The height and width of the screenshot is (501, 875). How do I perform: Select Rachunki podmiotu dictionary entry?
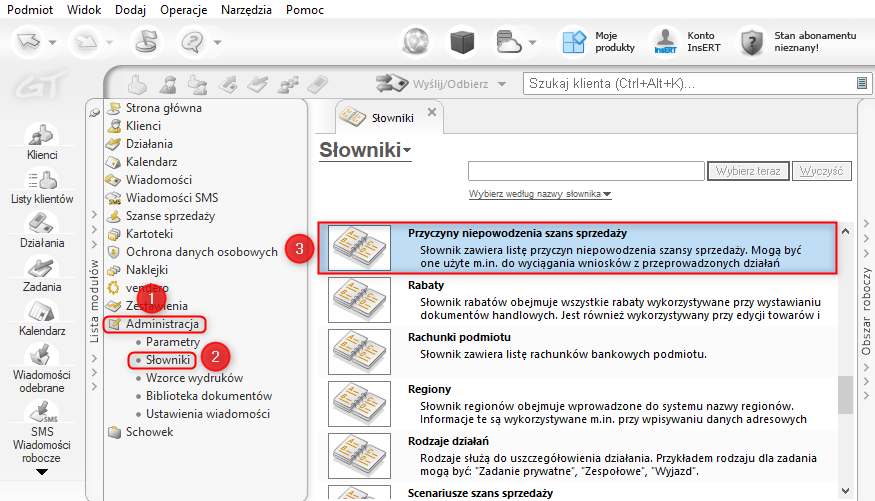[578, 352]
